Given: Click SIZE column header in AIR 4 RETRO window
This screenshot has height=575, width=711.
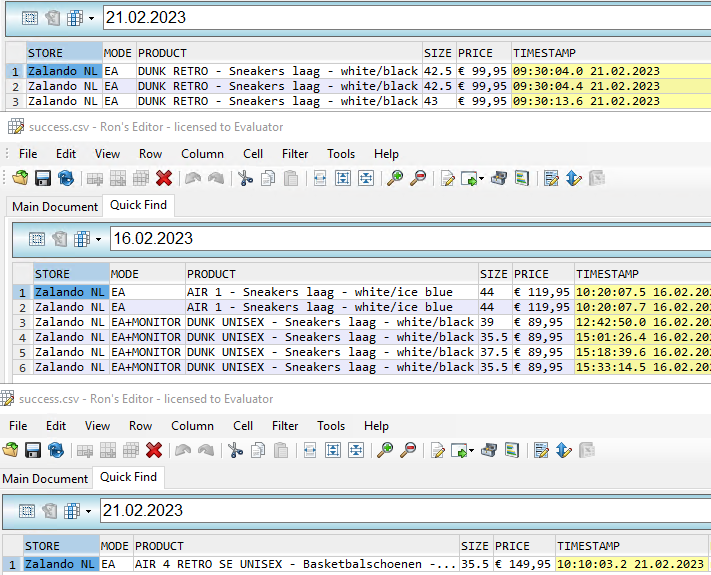Looking at the screenshot, I should [475, 546].
